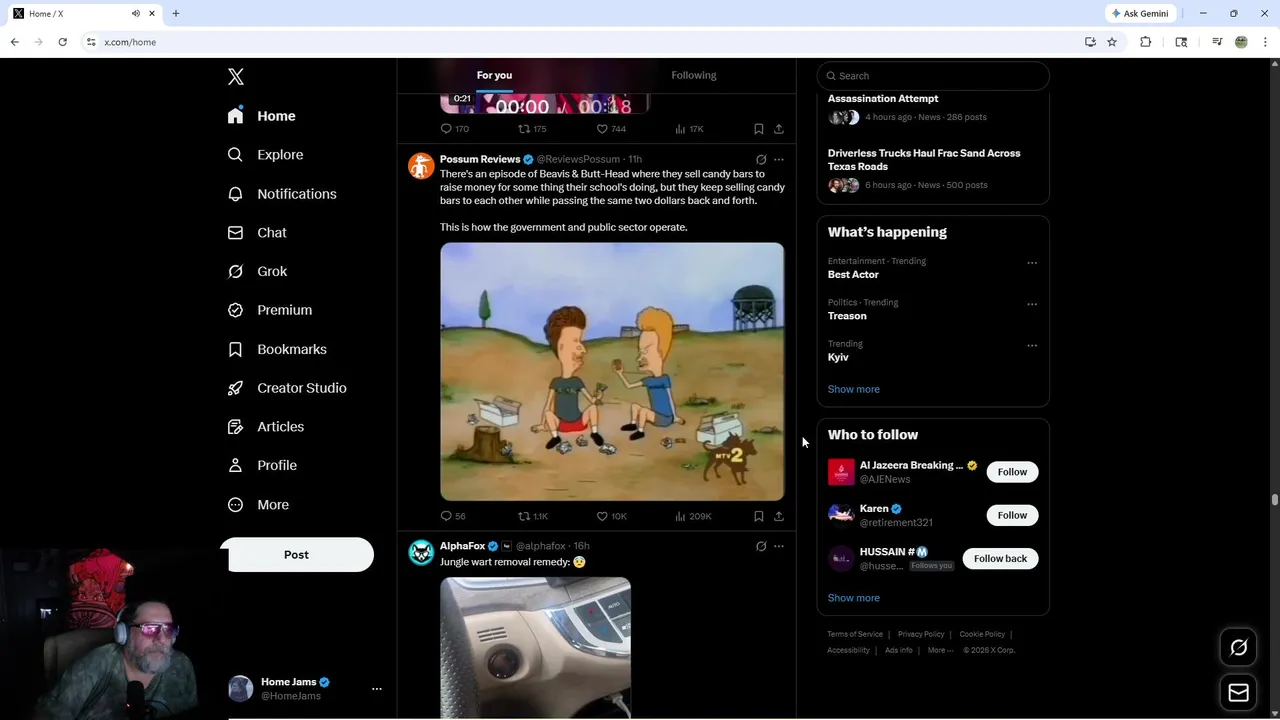
Task: Open Grok action on Possum Reviews post
Action: pyautogui.click(x=761, y=159)
